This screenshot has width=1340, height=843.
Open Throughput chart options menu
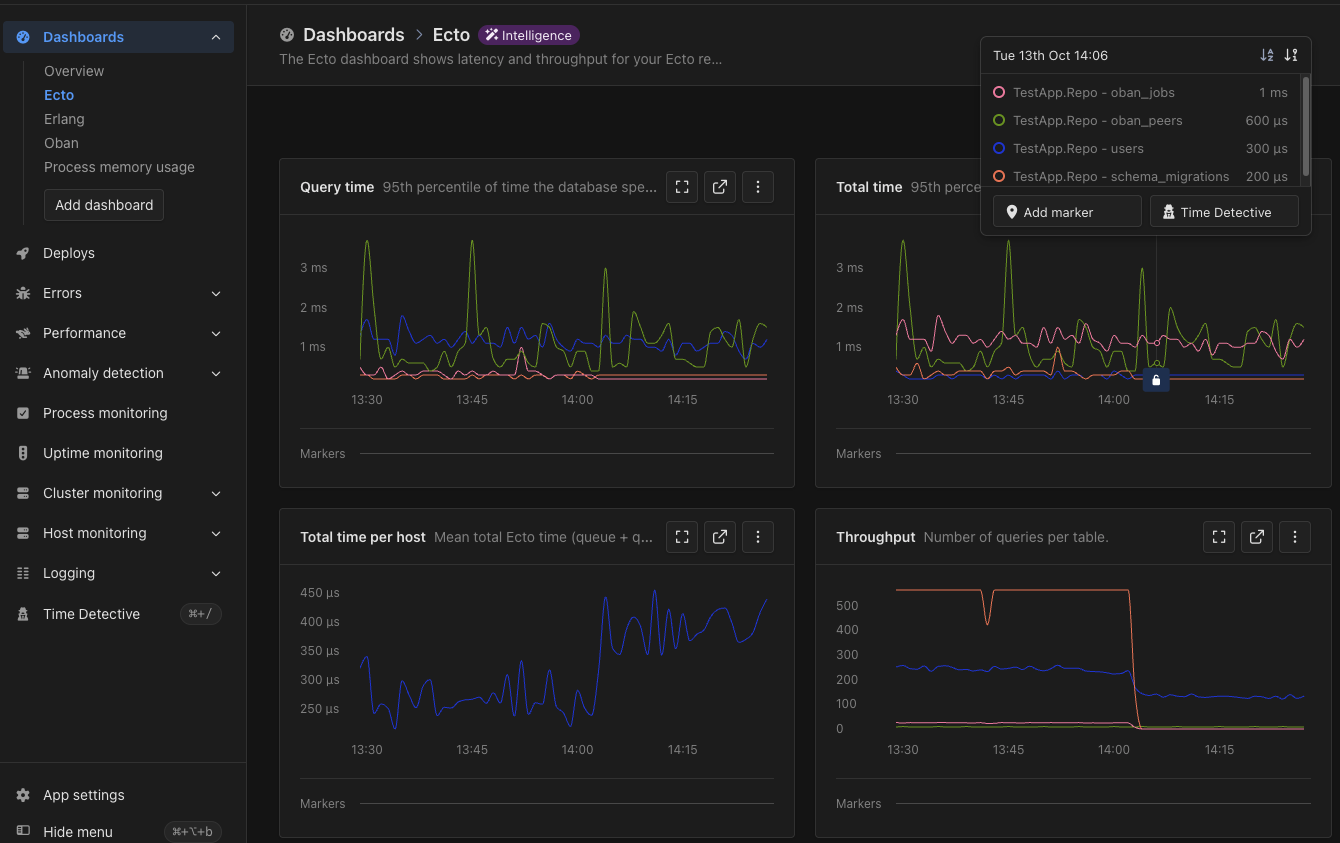tap(1295, 537)
